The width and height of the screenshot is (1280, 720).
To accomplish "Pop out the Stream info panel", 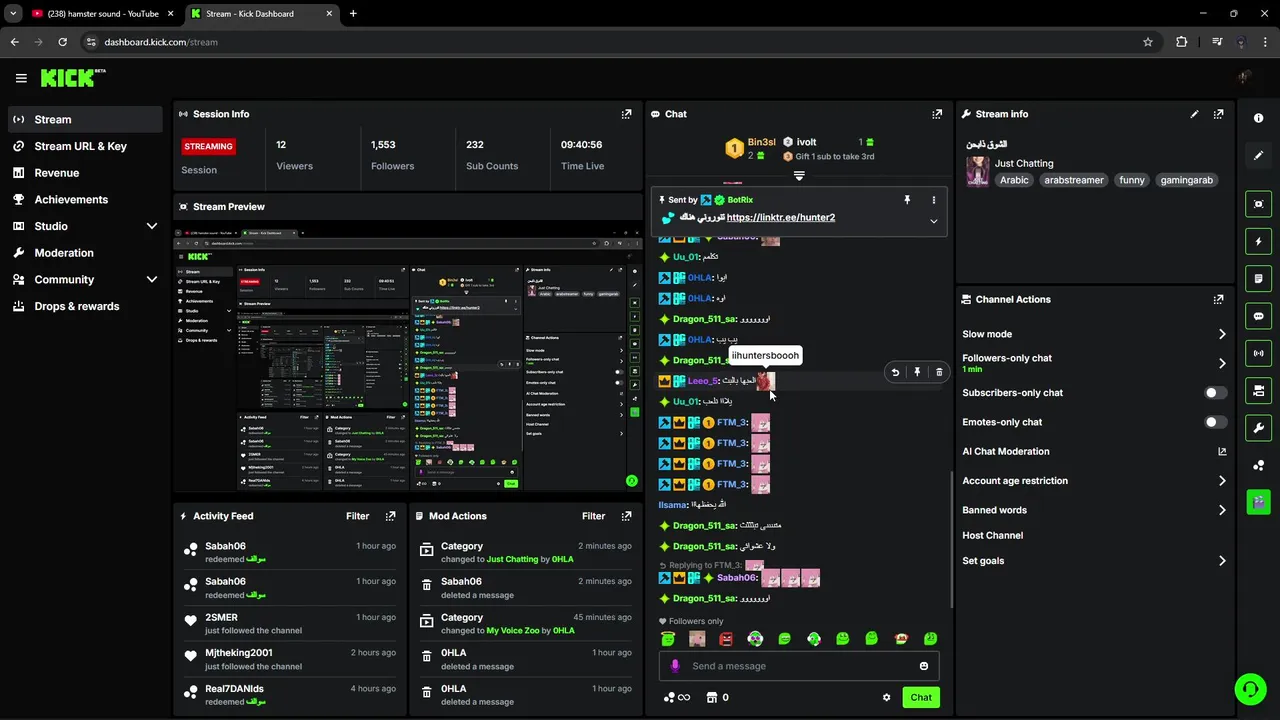I will pyautogui.click(x=1218, y=114).
